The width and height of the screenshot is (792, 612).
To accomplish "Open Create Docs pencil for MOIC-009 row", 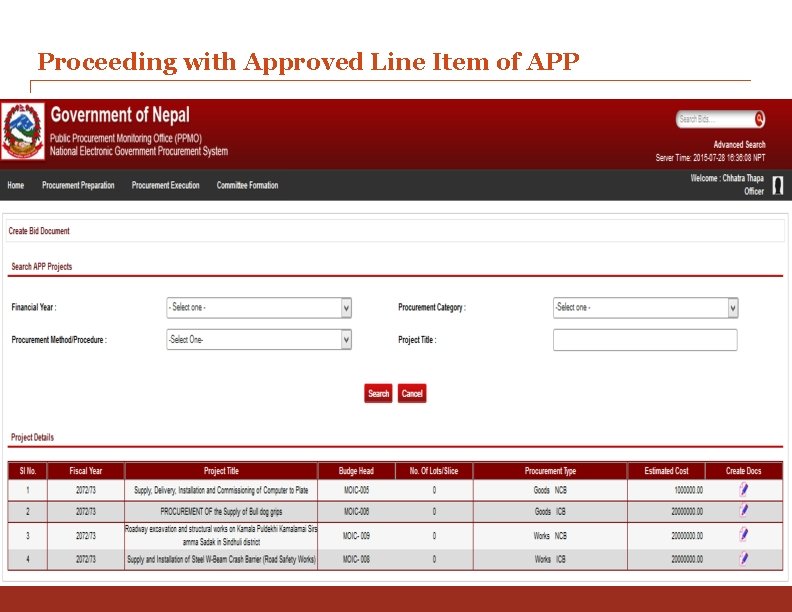I will 744,535.
